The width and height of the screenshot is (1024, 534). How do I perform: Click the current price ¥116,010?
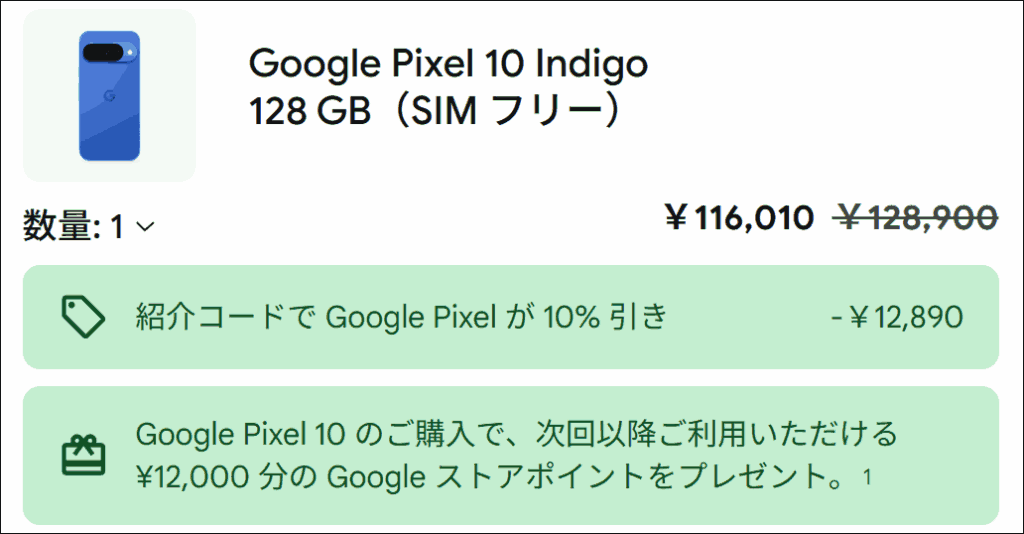click(739, 217)
